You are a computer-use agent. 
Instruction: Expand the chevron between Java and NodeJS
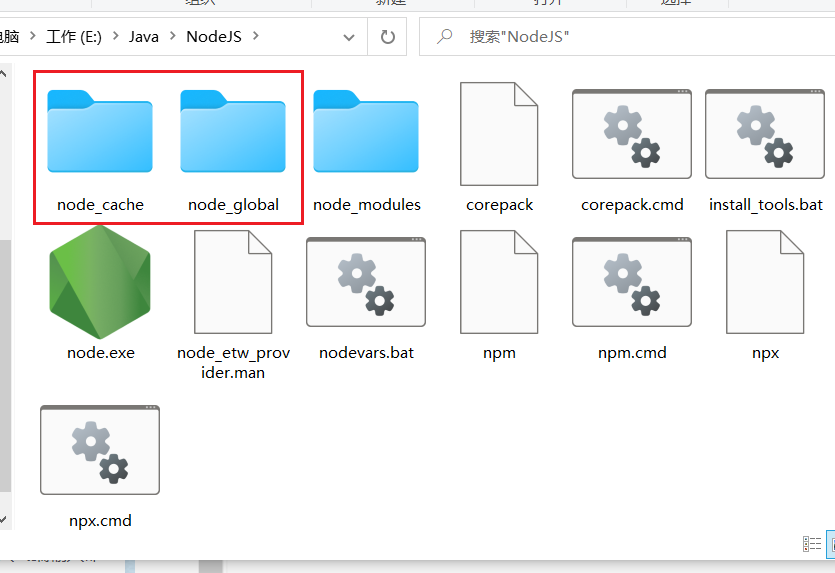pyautogui.click(x=172, y=37)
